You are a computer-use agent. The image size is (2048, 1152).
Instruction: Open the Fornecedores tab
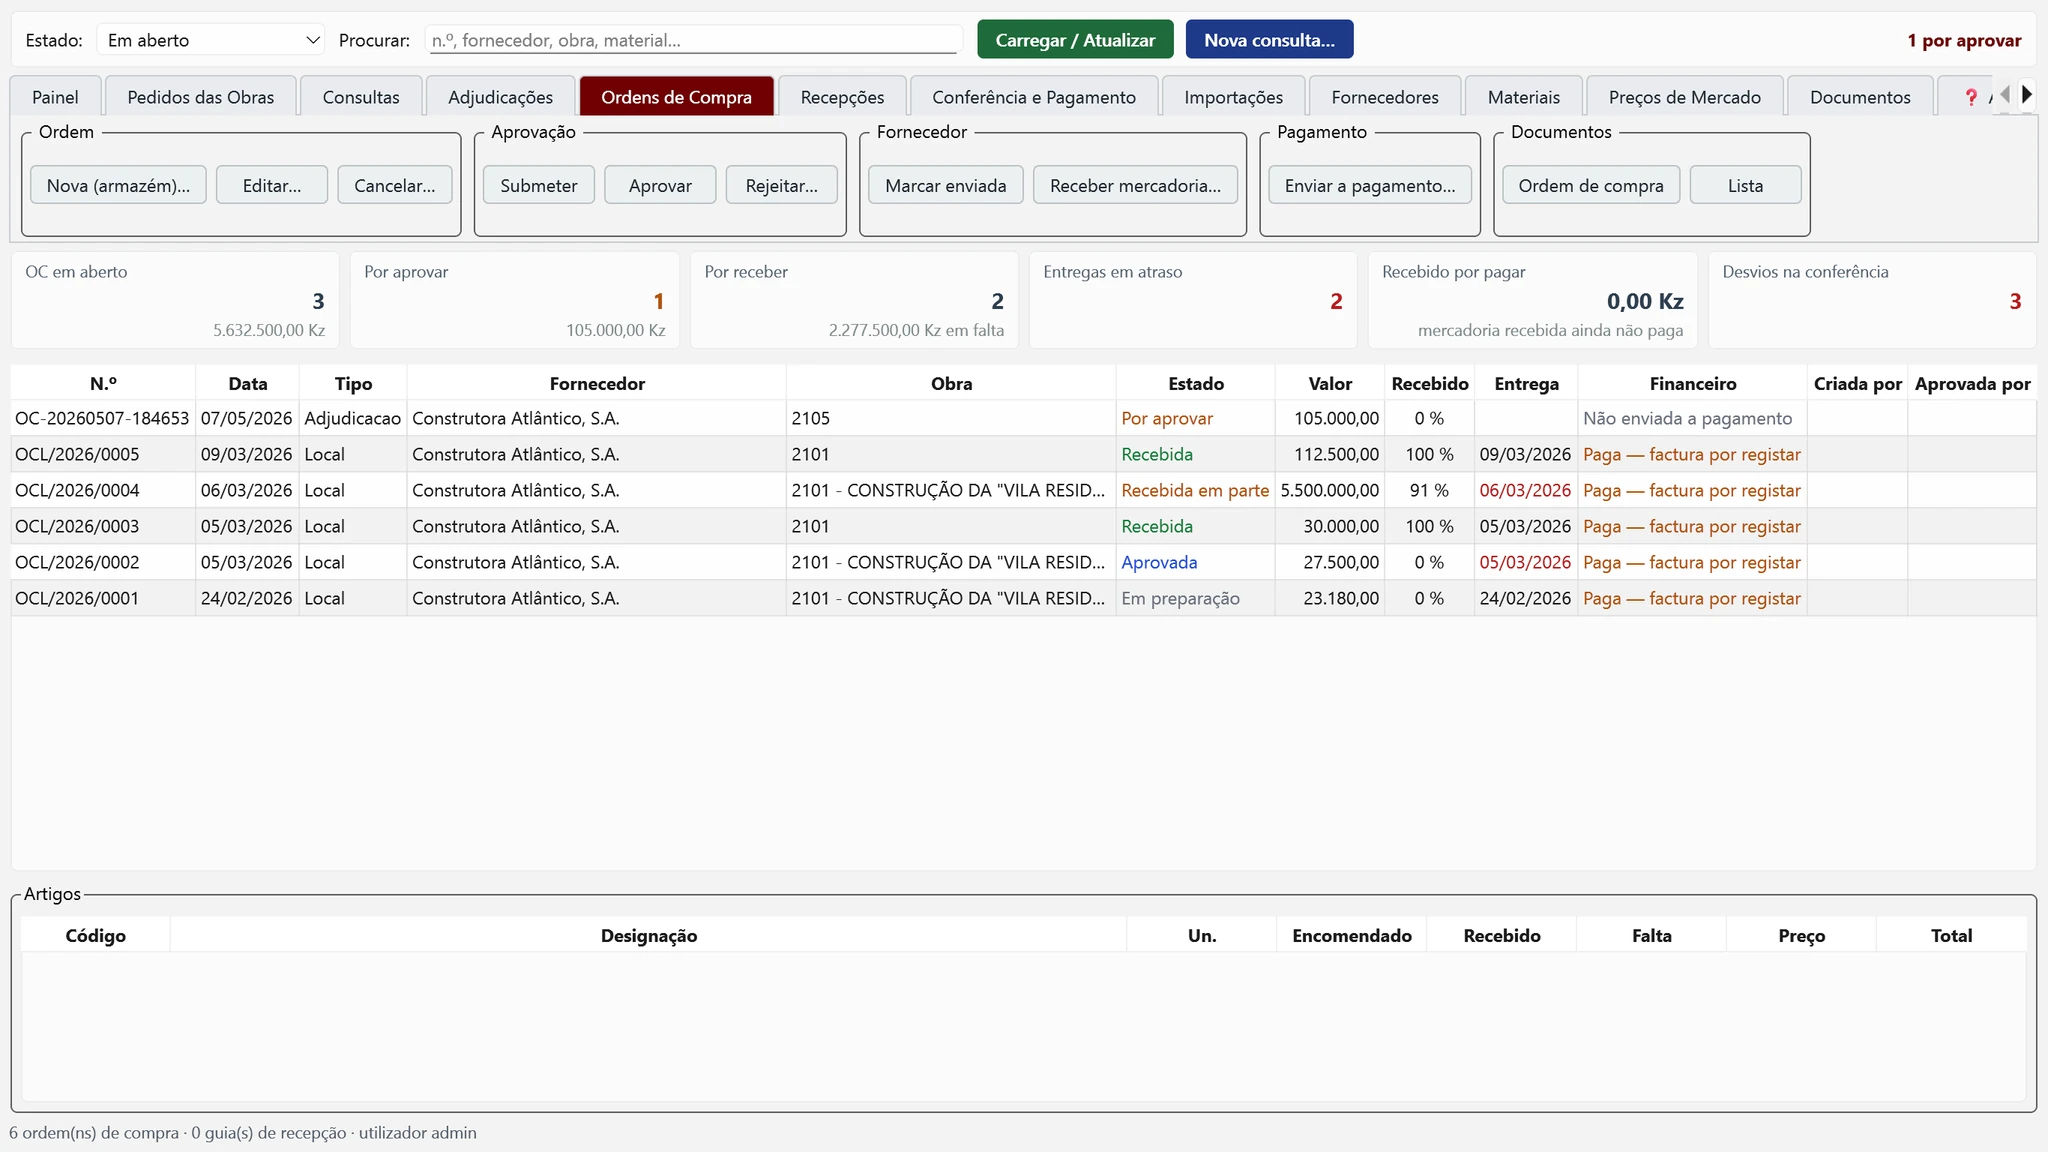(x=1385, y=97)
